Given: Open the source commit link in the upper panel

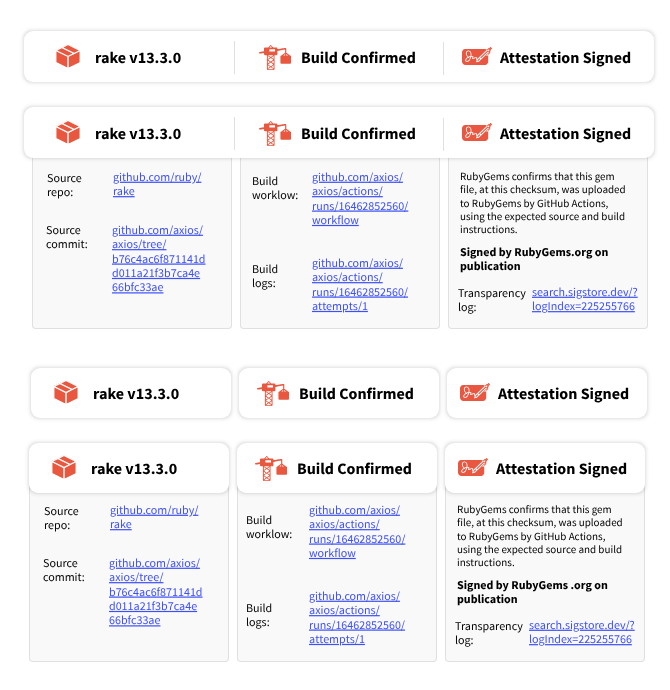Looking at the screenshot, I should 156,258.
